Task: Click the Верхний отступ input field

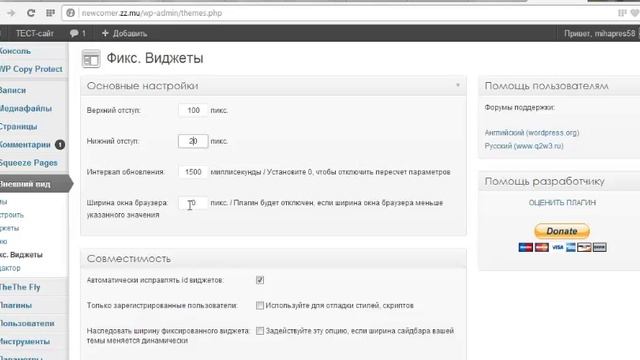Action: tap(193, 110)
